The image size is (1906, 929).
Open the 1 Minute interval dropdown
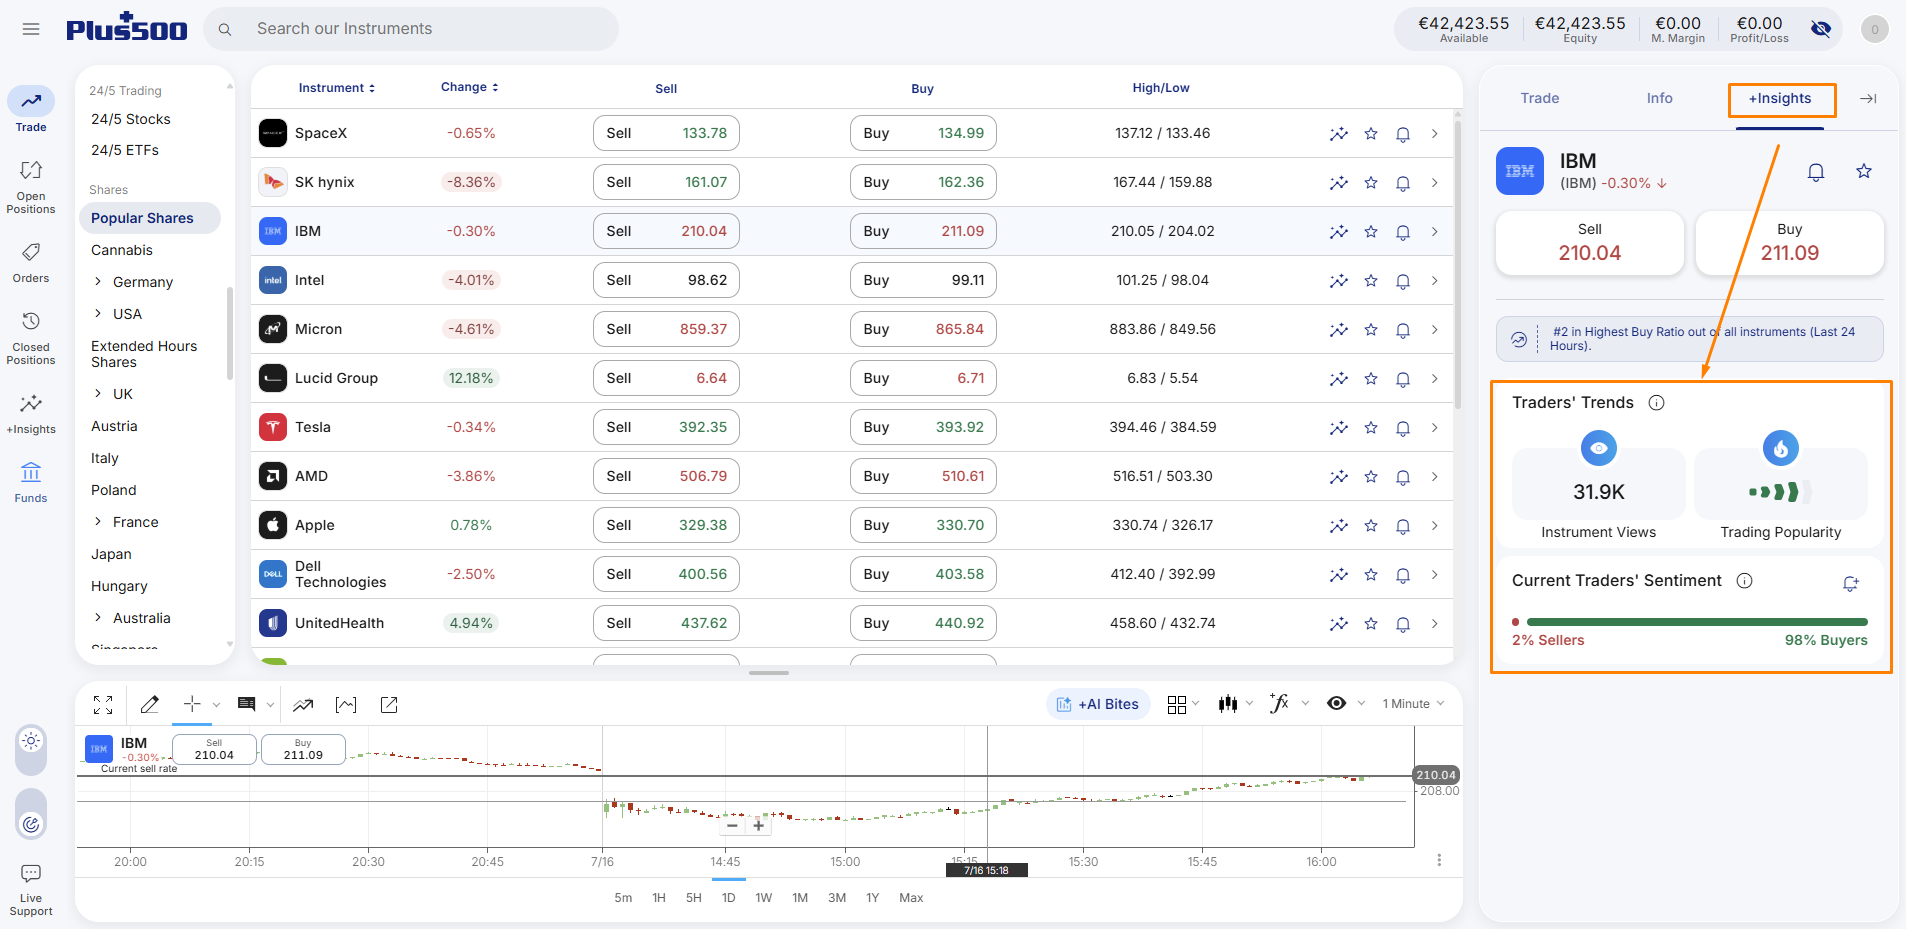(1413, 704)
